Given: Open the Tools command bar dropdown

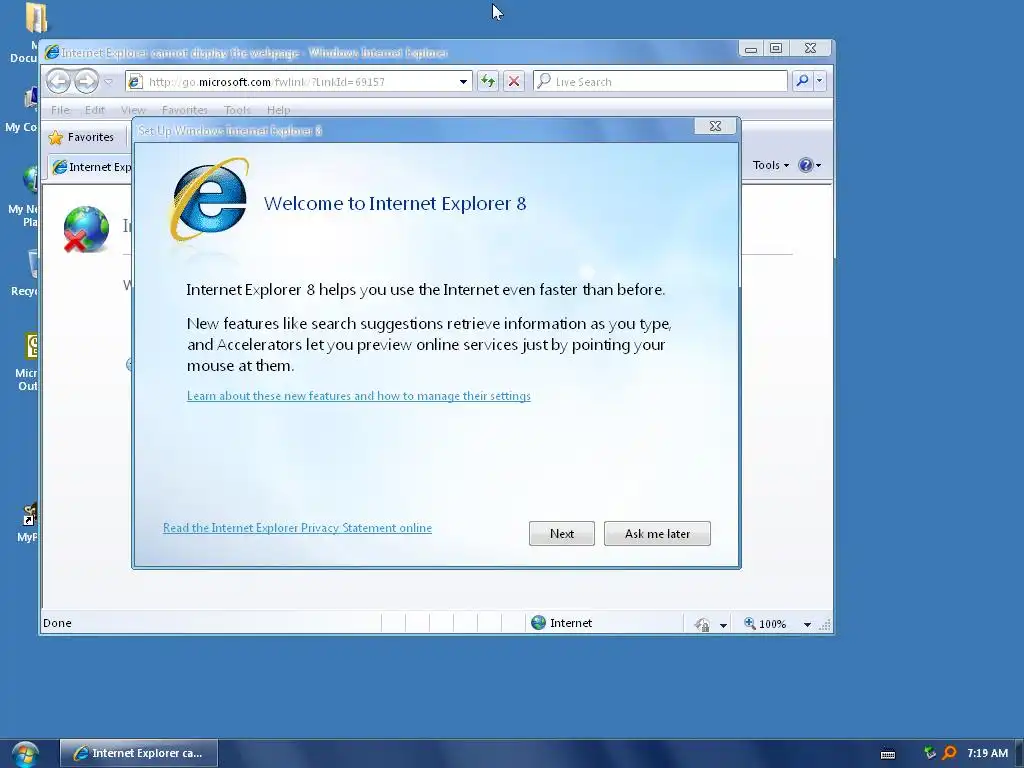Looking at the screenshot, I should click(771, 165).
